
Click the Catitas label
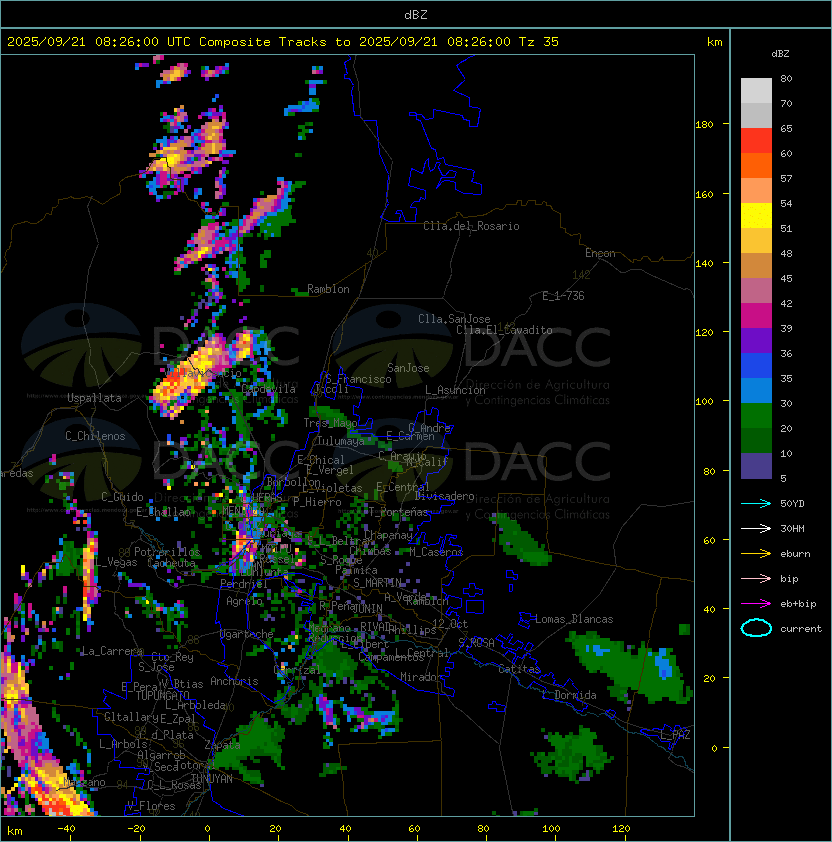point(519,669)
